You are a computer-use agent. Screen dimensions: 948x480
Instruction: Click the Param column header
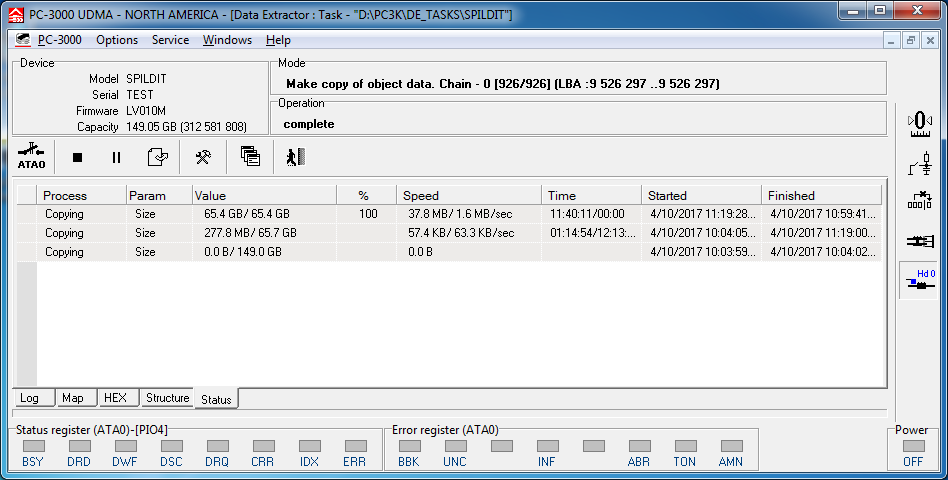(159, 195)
